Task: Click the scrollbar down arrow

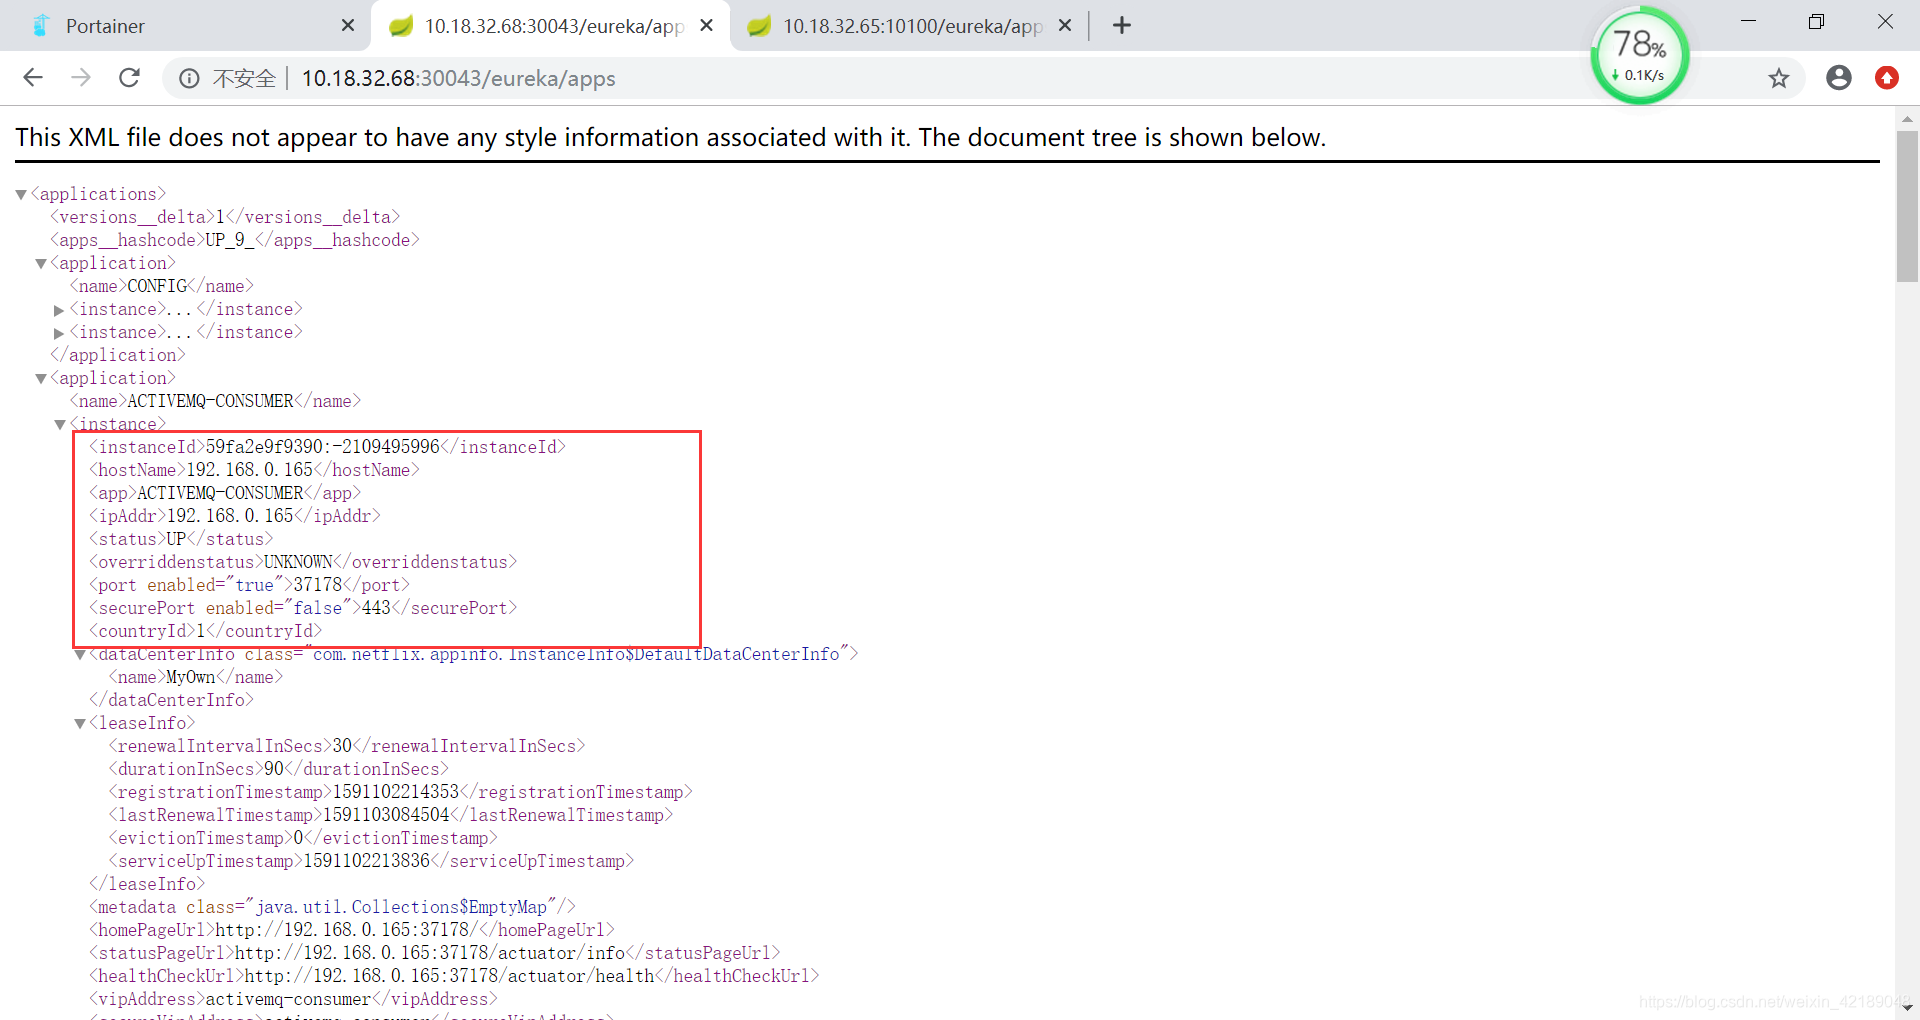Action: tap(1907, 1008)
